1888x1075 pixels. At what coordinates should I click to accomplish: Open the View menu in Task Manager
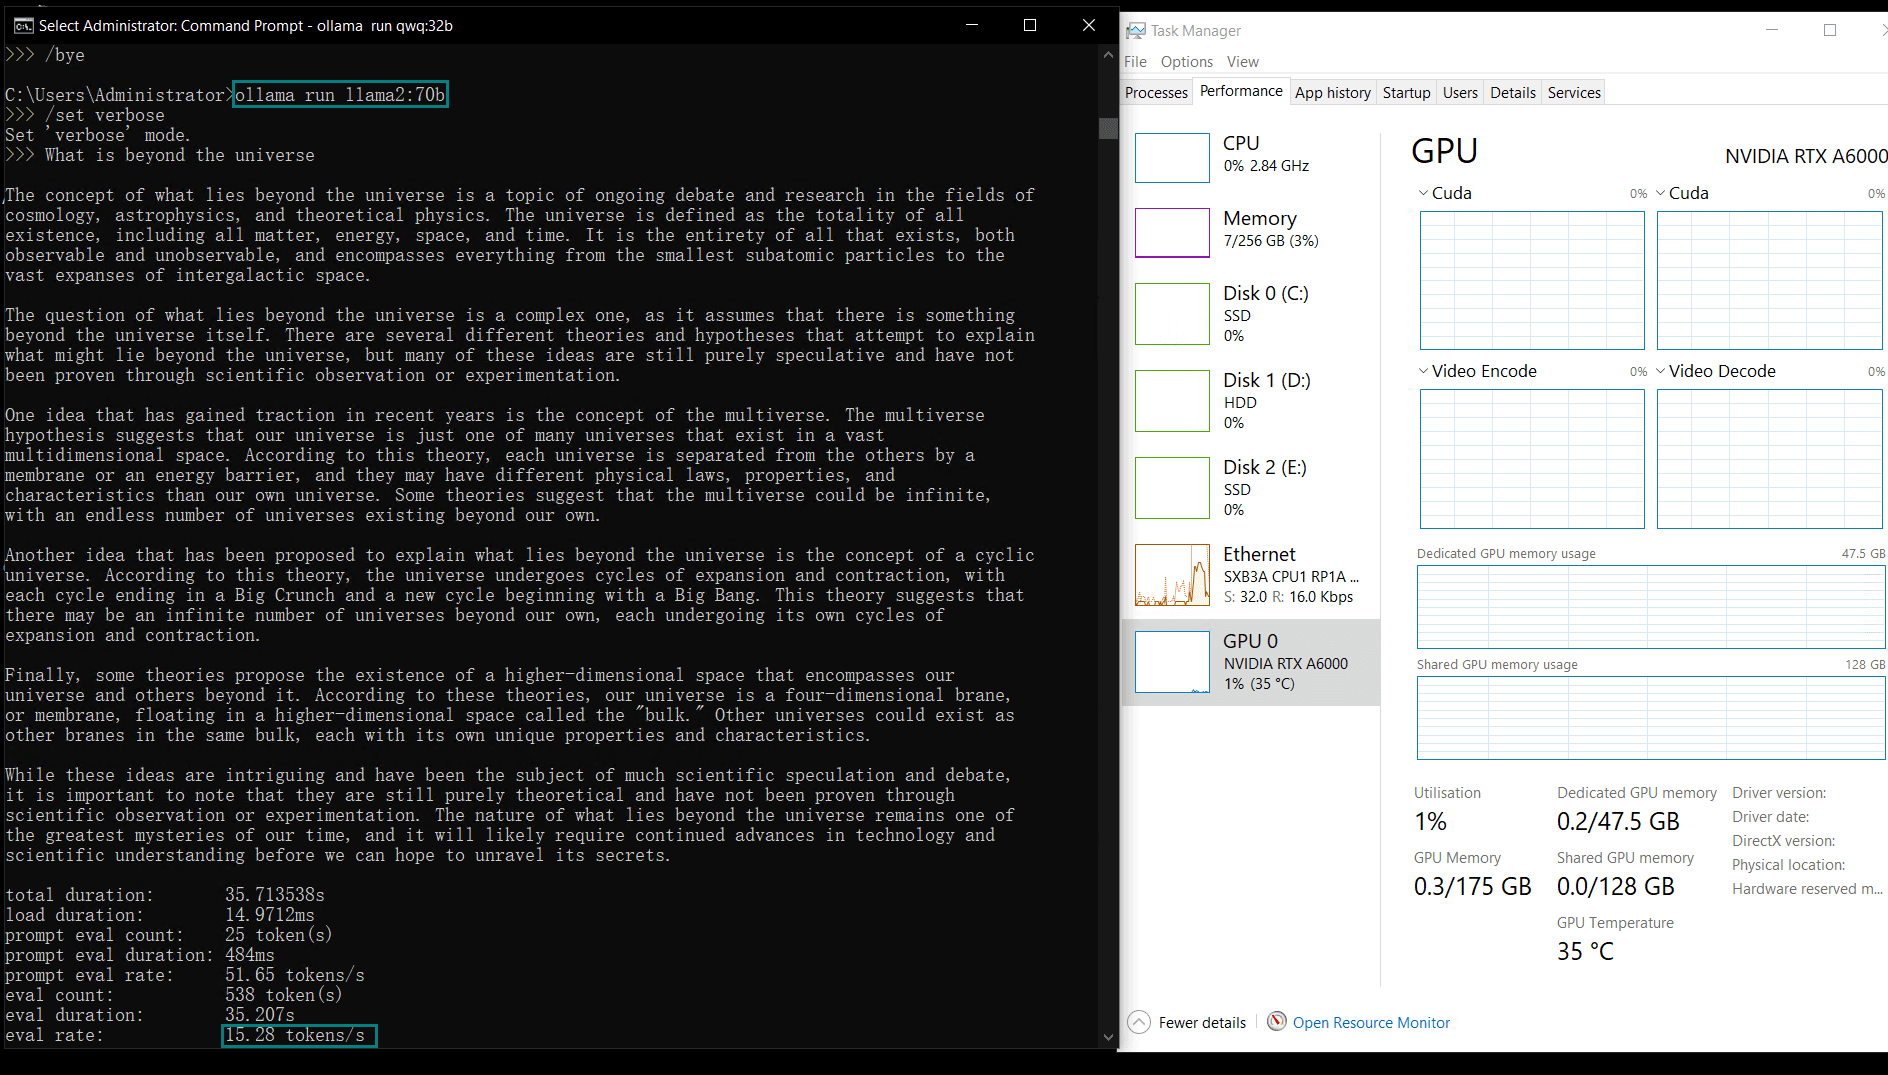click(x=1243, y=62)
